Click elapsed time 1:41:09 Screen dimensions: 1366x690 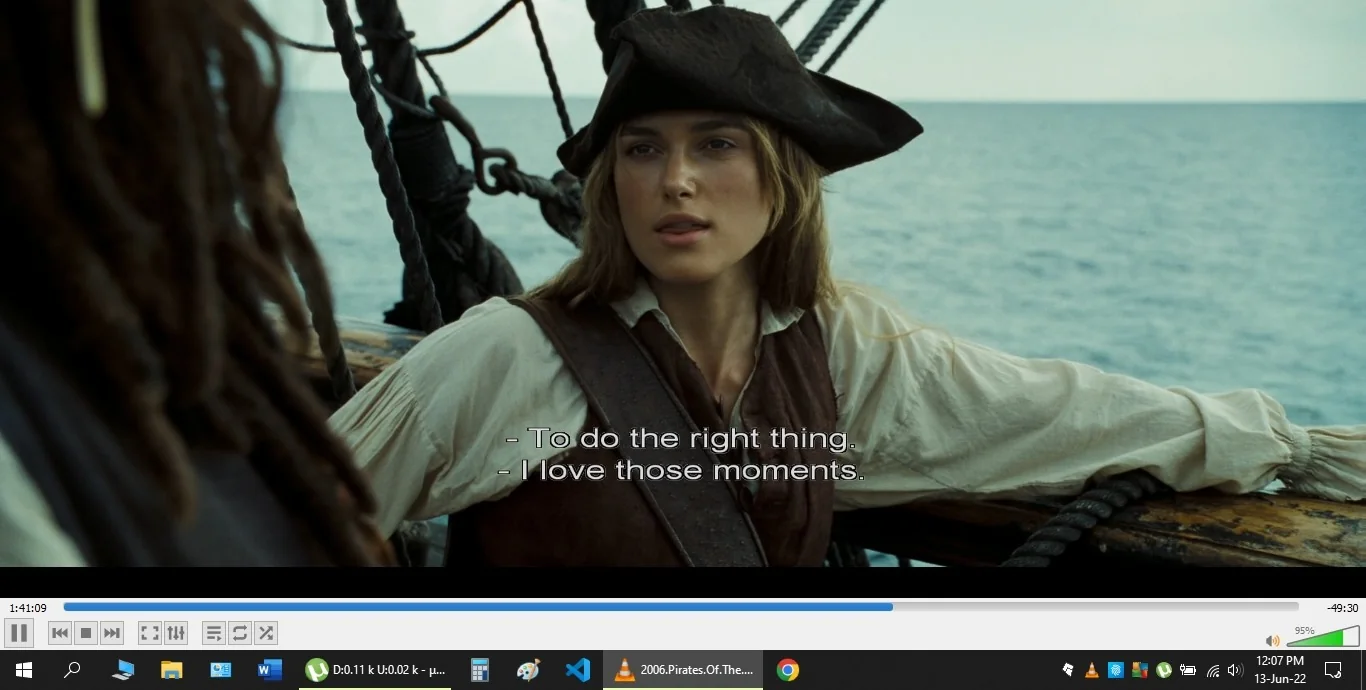28,608
